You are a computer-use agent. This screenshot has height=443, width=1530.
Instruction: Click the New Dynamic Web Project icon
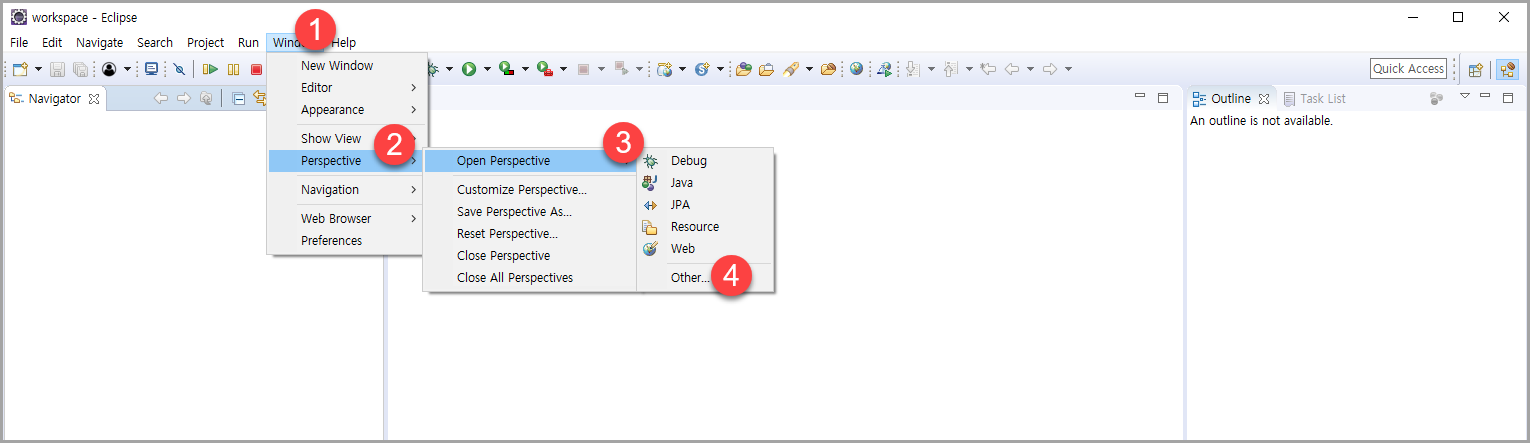[x=664, y=69]
